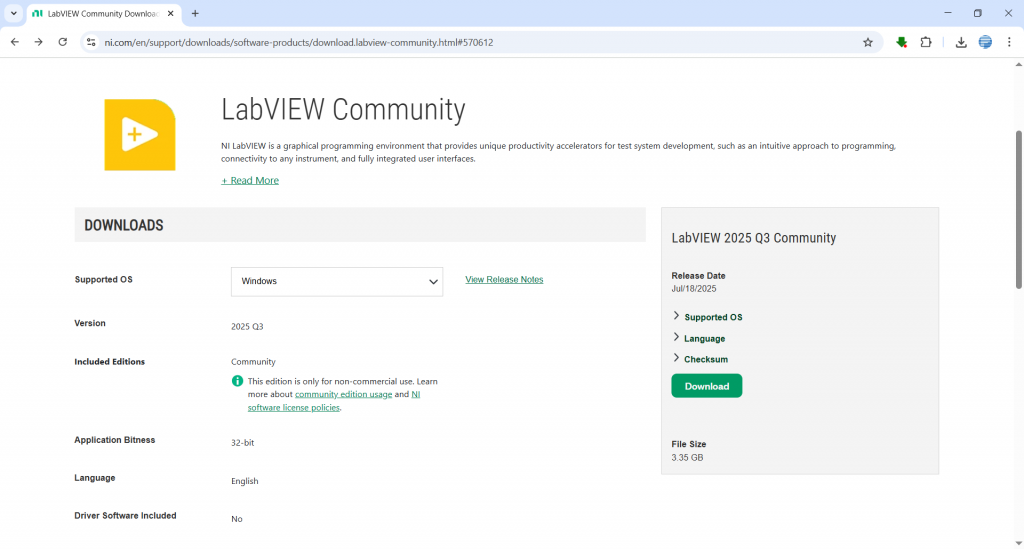Click the LabVIEW Community heading
This screenshot has height=549, width=1024.
pos(343,109)
